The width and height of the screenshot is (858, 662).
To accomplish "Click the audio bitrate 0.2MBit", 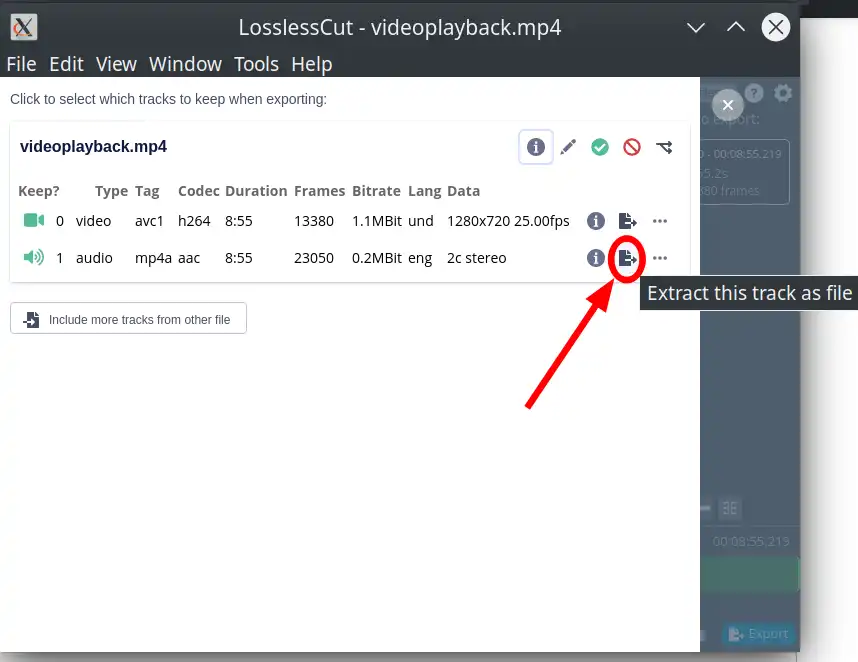I will point(376,258).
